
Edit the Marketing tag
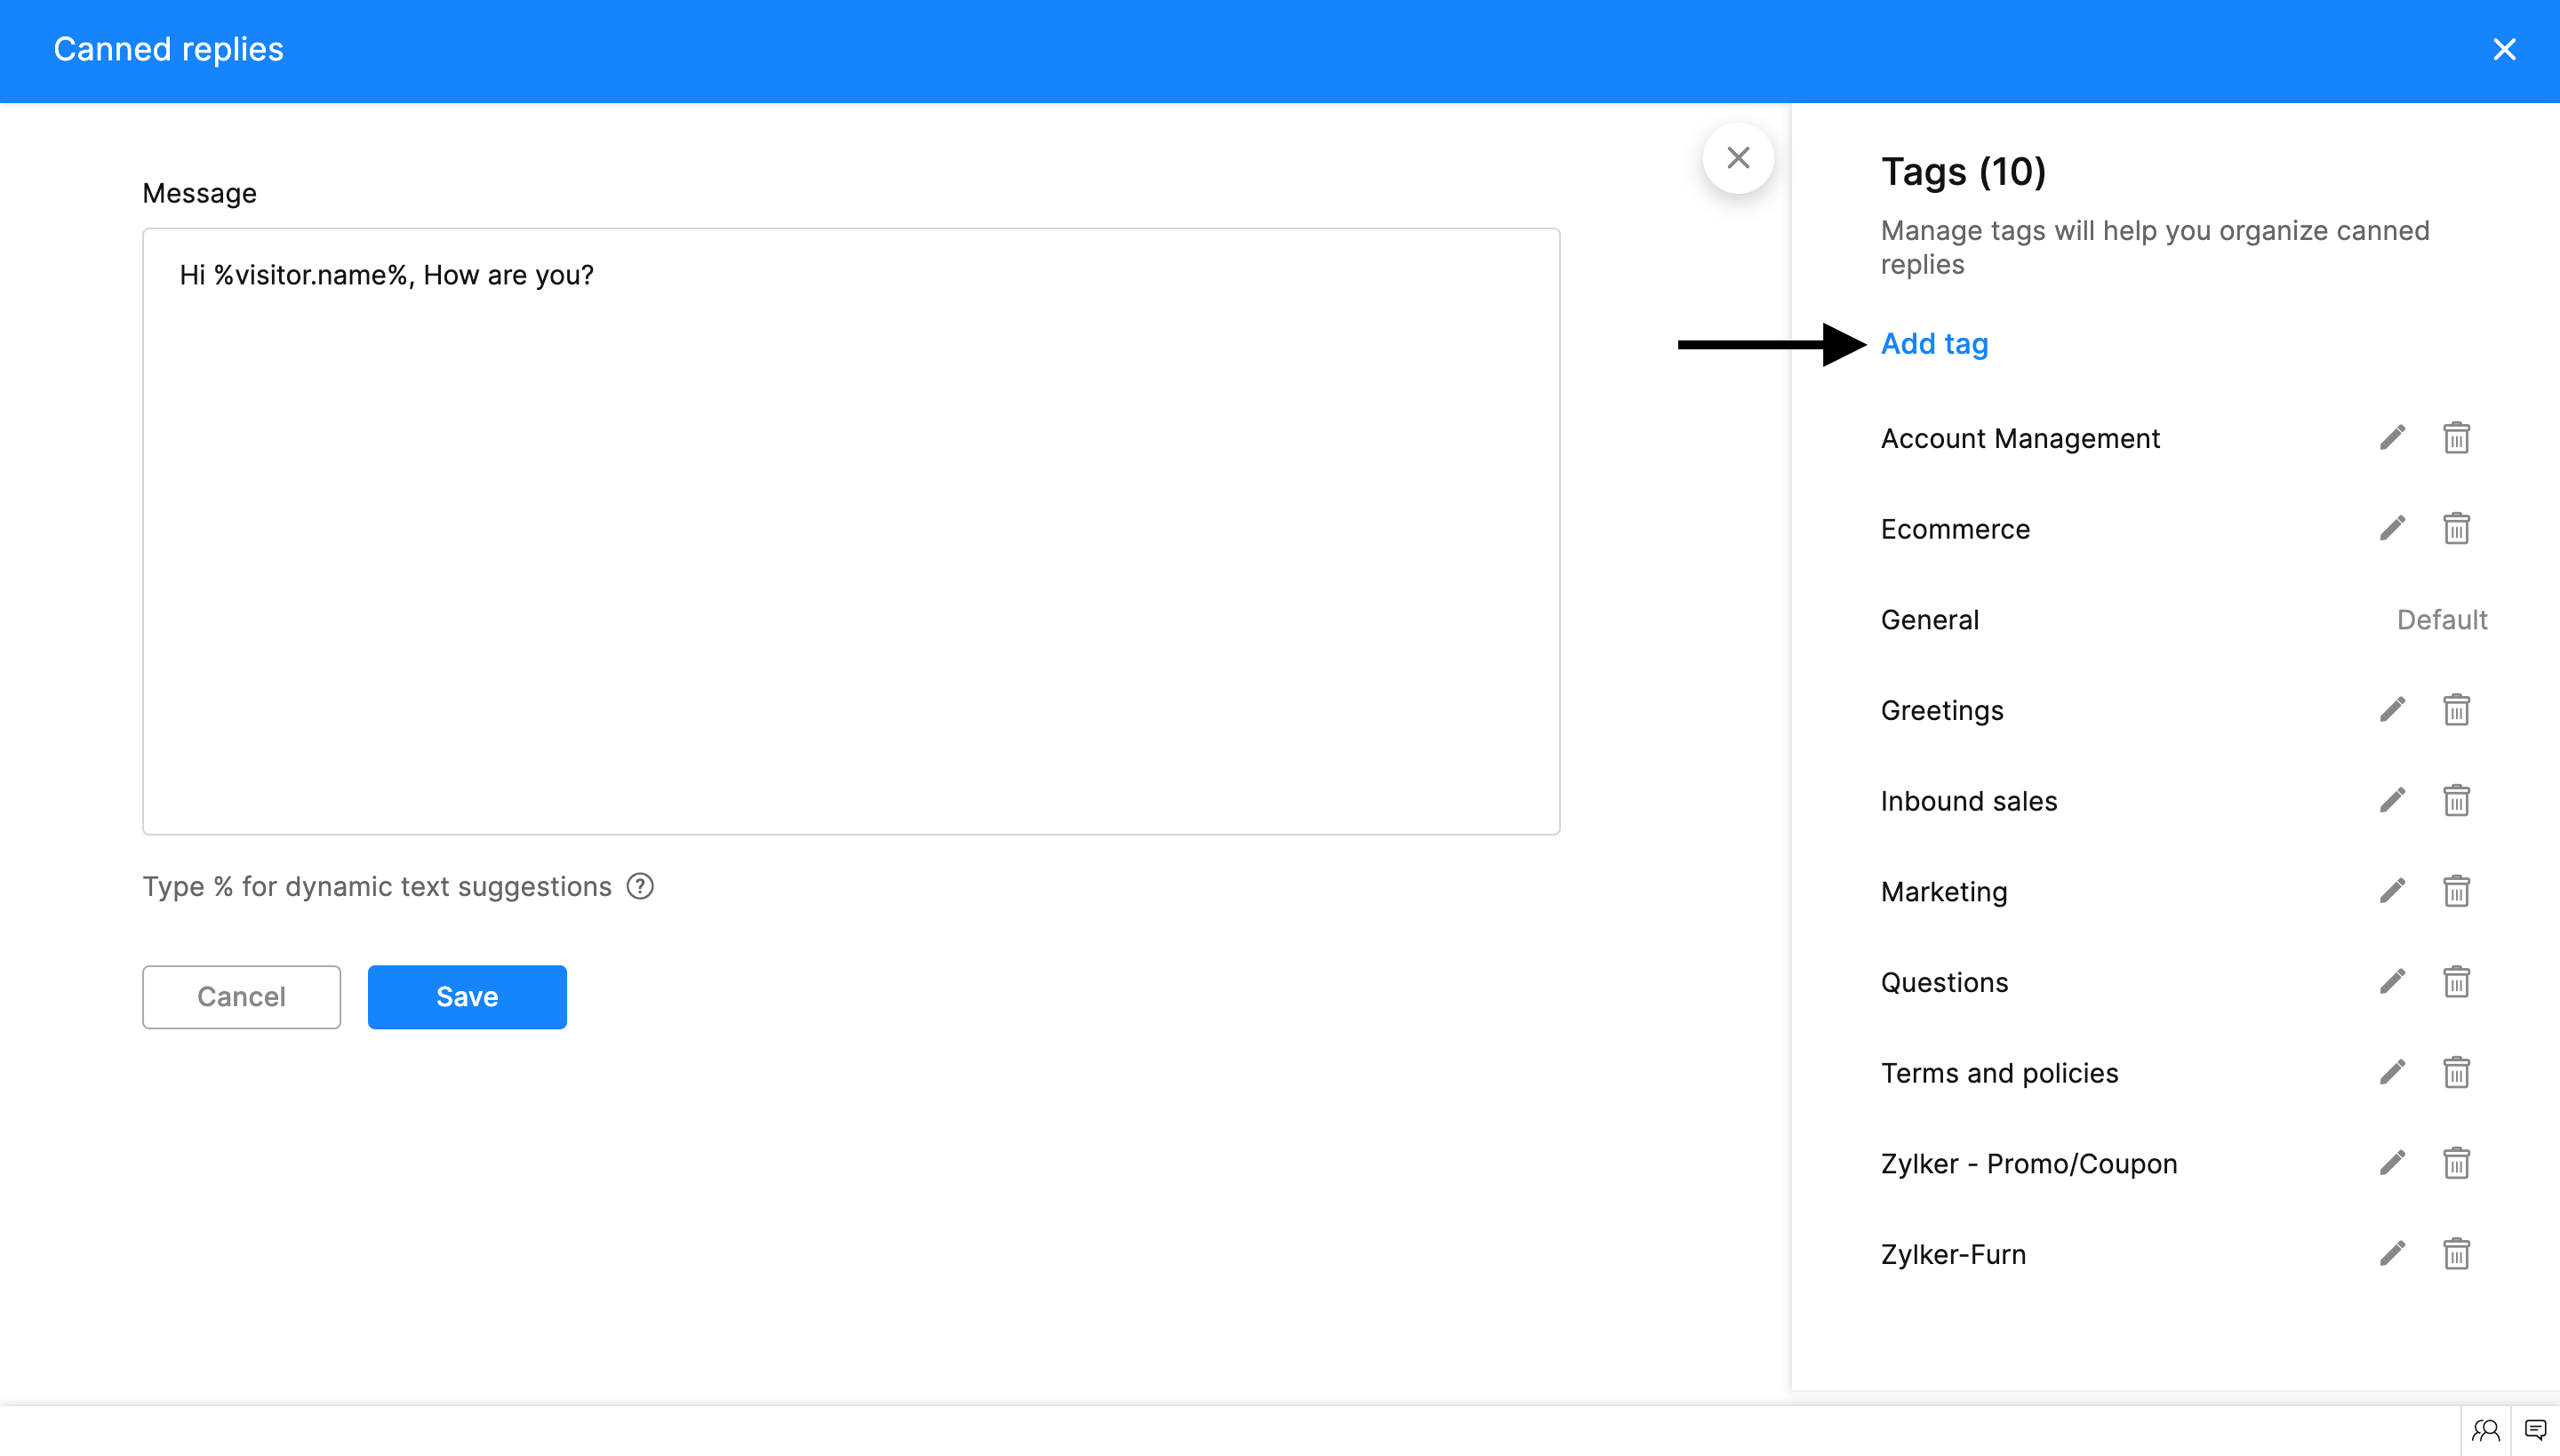pos(2392,891)
